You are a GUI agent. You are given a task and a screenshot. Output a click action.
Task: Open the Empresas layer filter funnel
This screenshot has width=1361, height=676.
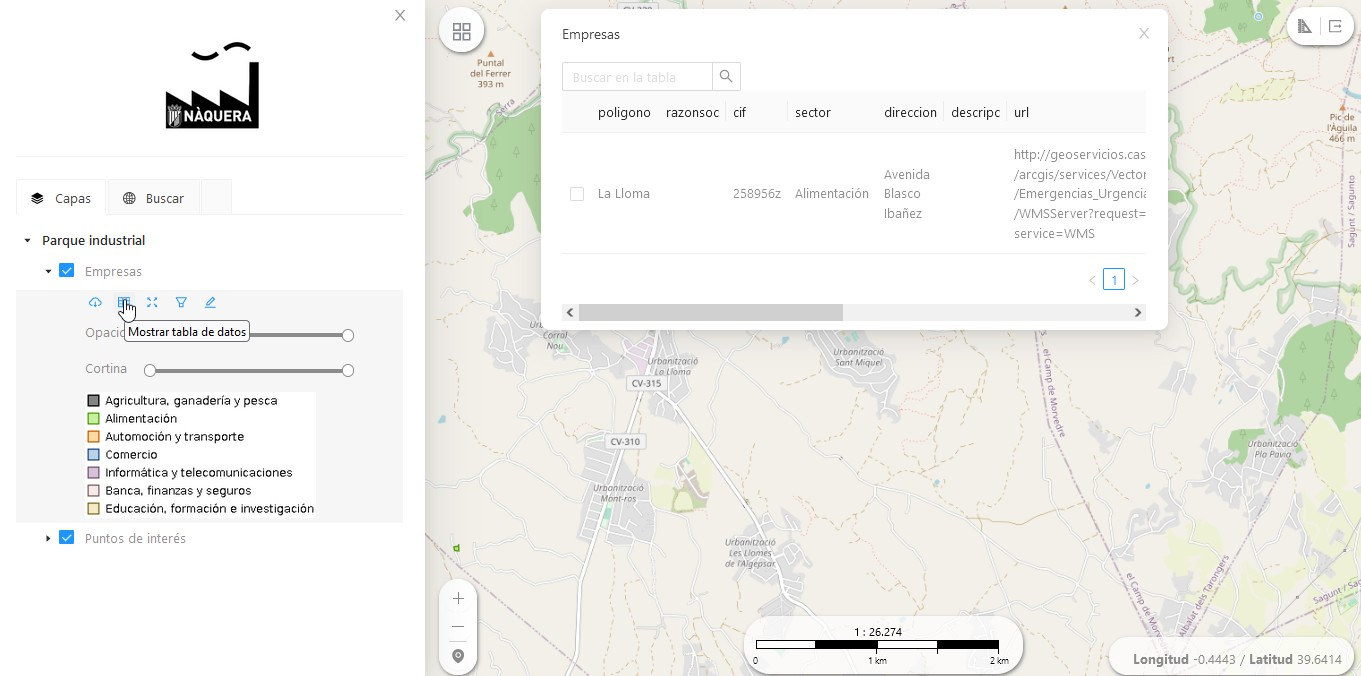(181, 302)
